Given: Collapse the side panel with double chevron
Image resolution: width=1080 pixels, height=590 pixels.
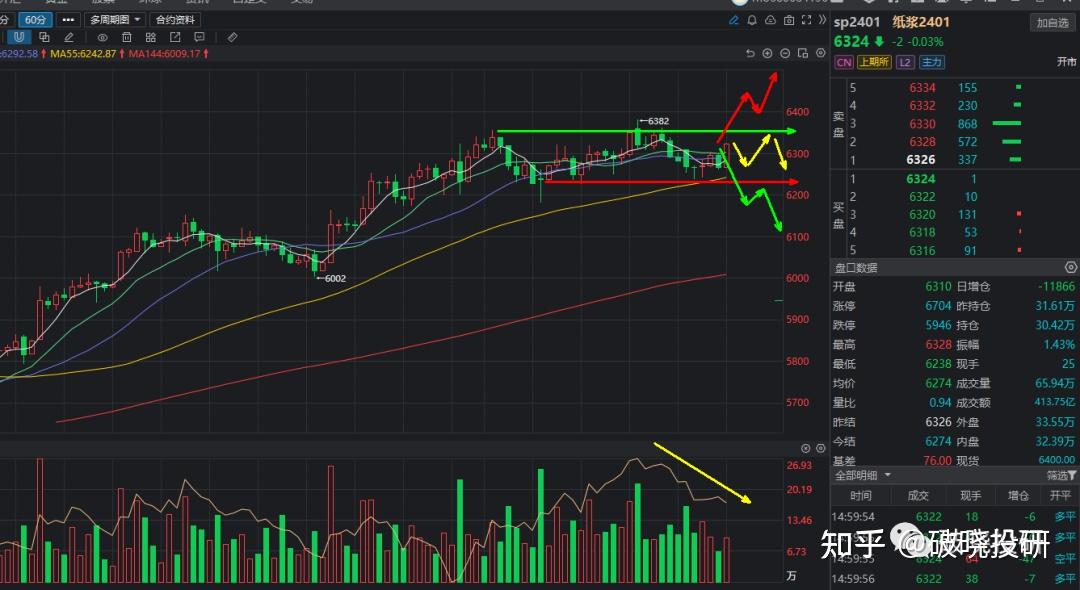Looking at the screenshot, I should [x=822, y=20].
